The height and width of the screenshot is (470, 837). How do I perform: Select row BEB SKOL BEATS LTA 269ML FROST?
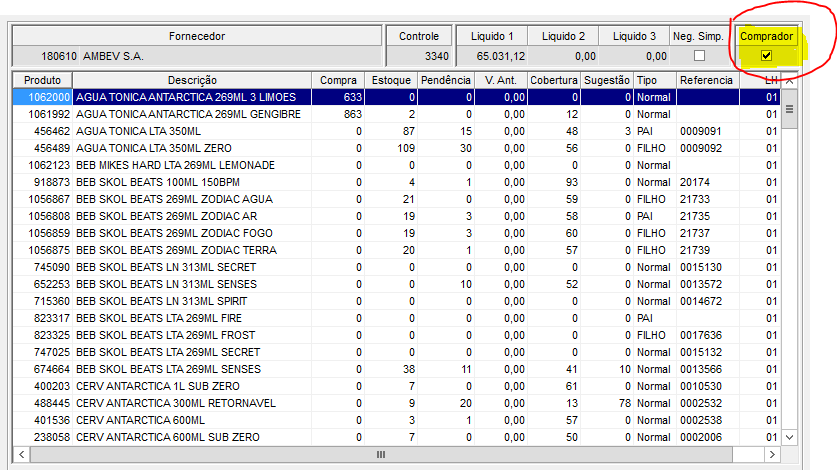[x=397, y=335]
